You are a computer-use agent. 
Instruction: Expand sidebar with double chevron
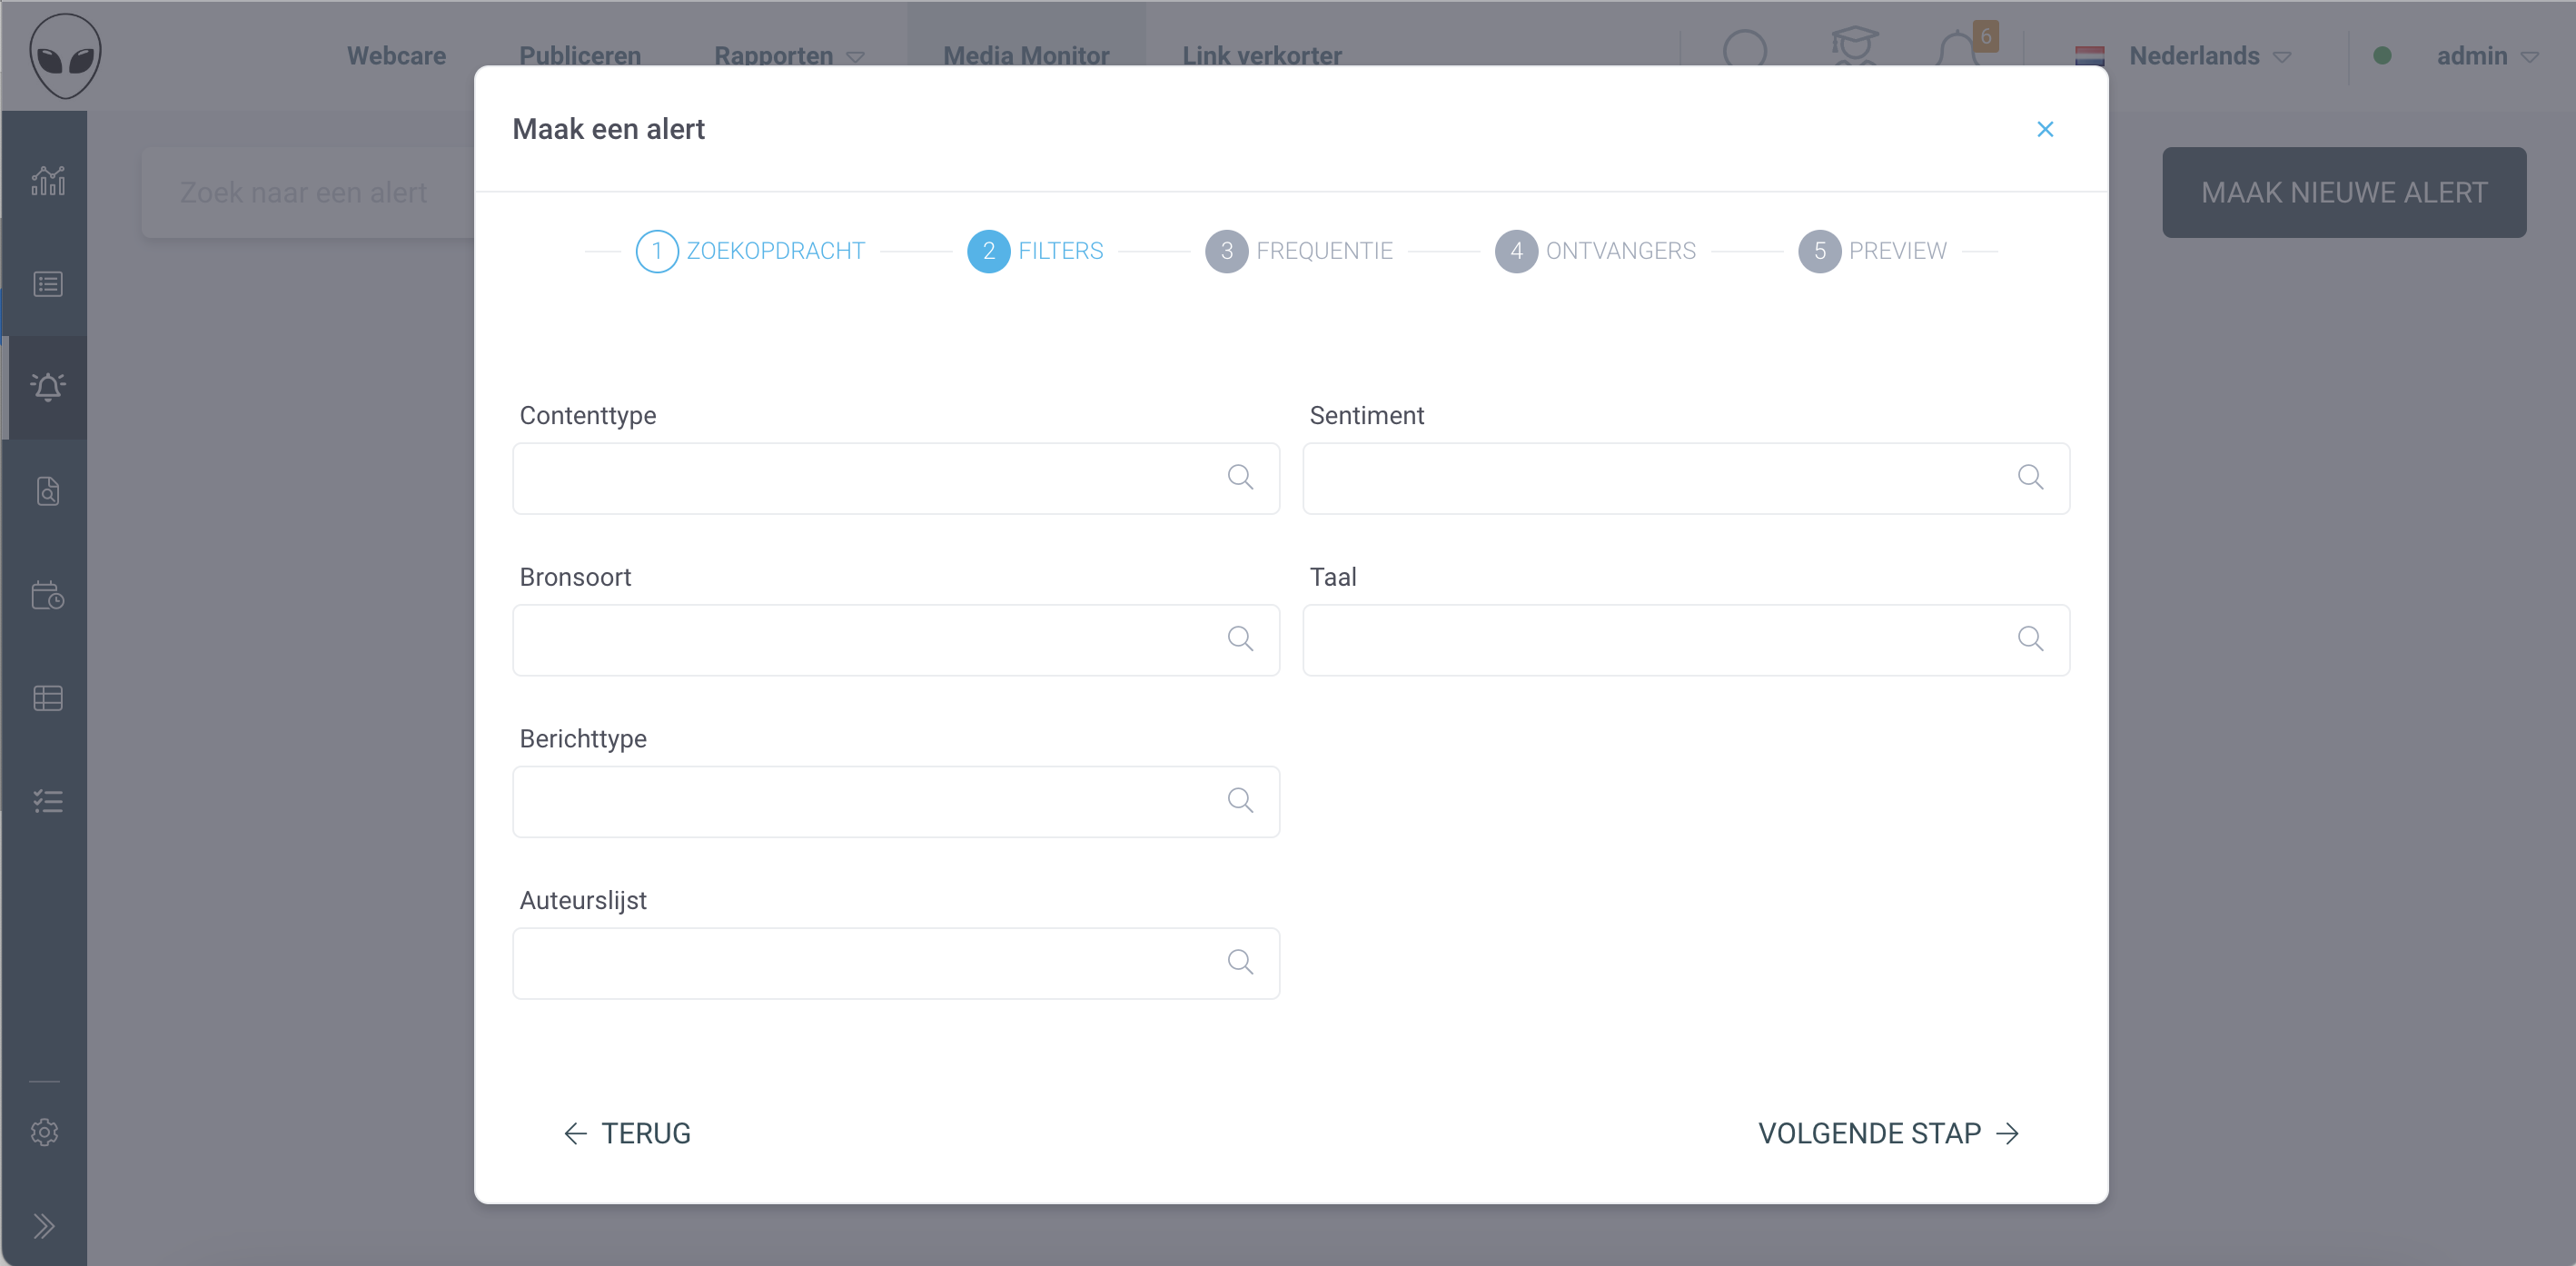[x=44, y=1226]
